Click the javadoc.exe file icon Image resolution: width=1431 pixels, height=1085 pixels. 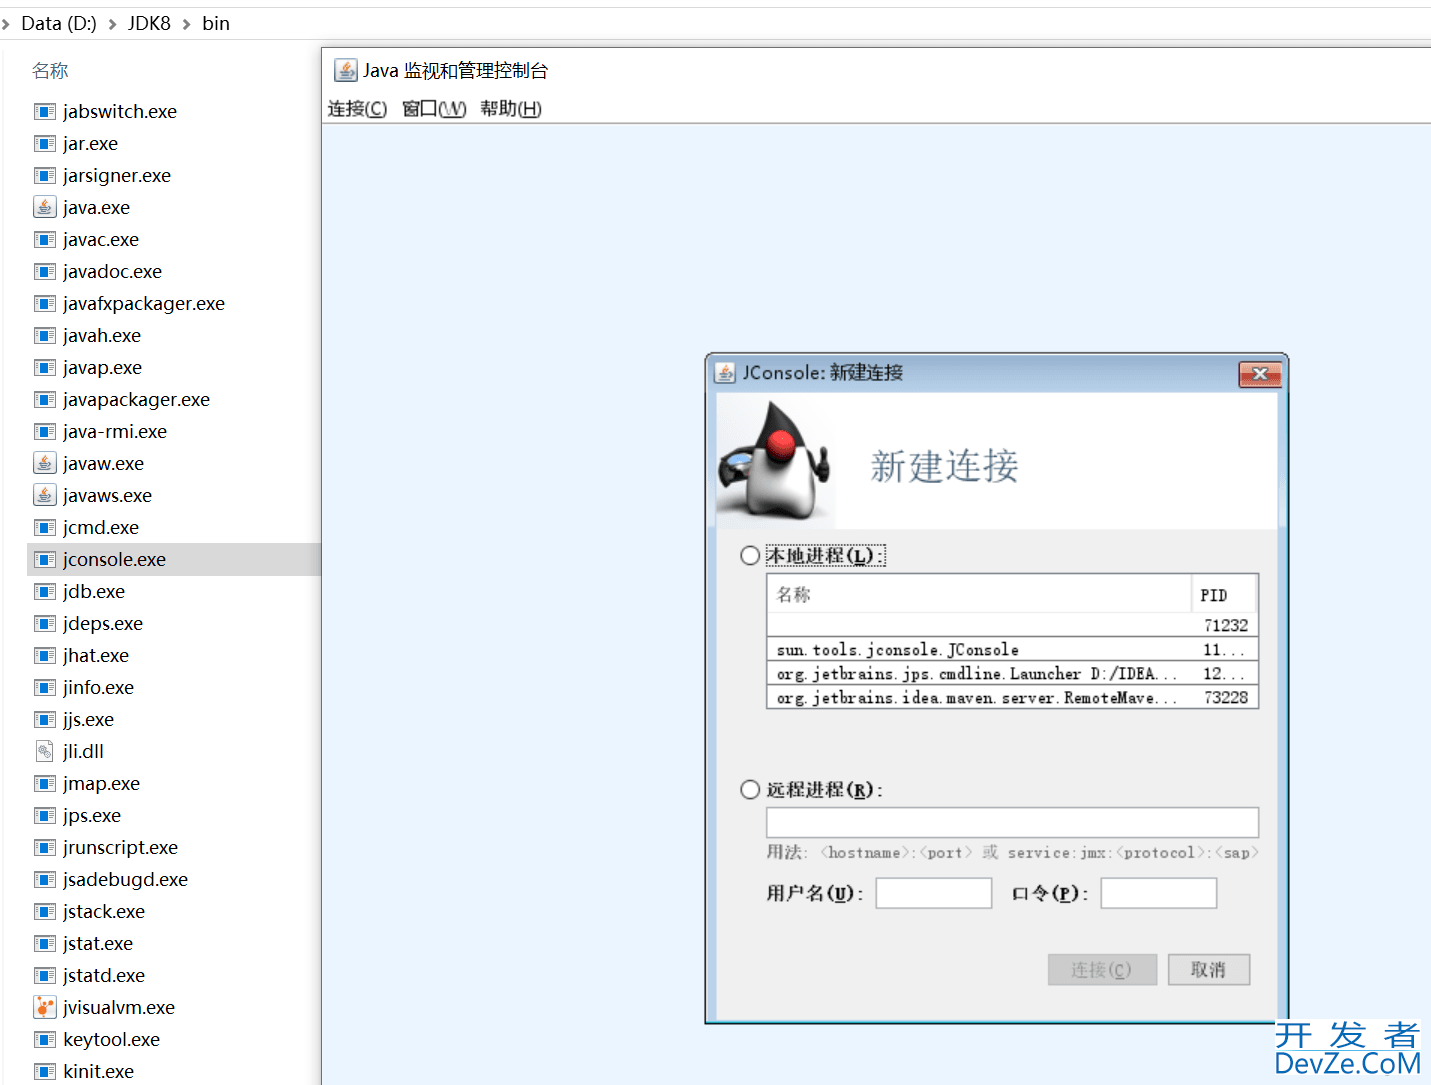tap(44, 272)
